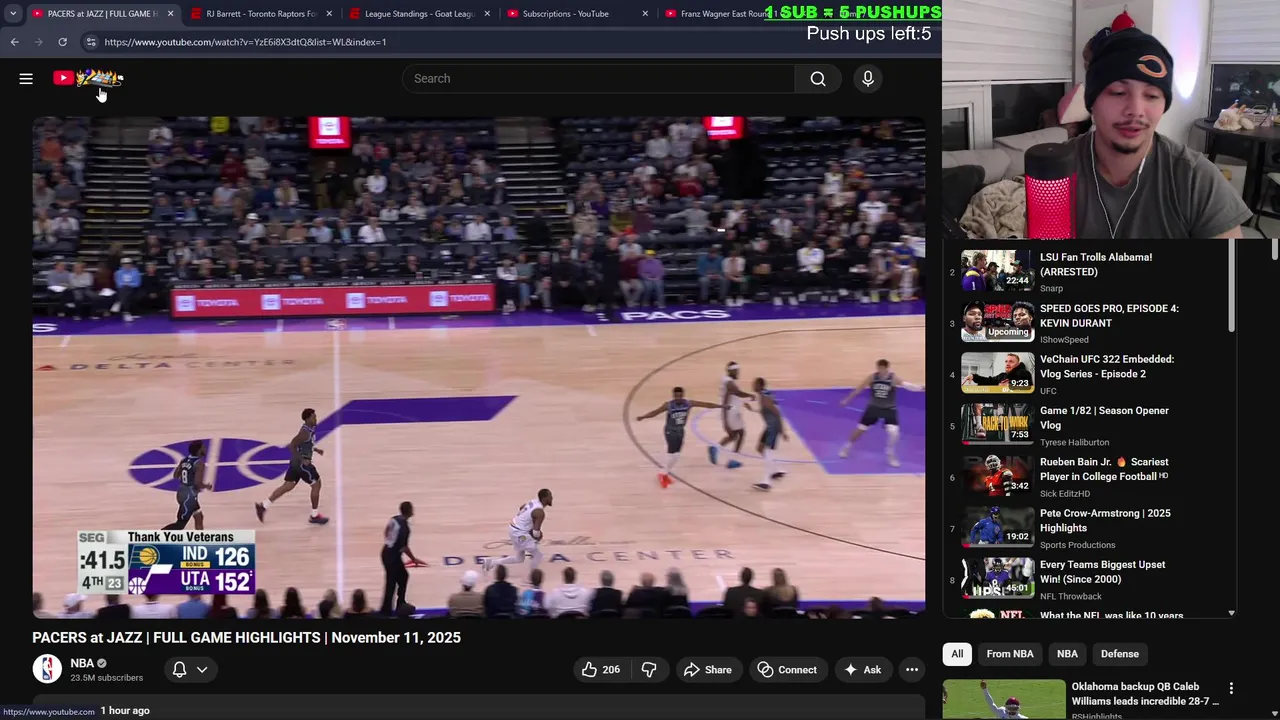Open Game 1/82 Season Opener Vlog title
The image size is (1280, 720).
(1104, 418)
